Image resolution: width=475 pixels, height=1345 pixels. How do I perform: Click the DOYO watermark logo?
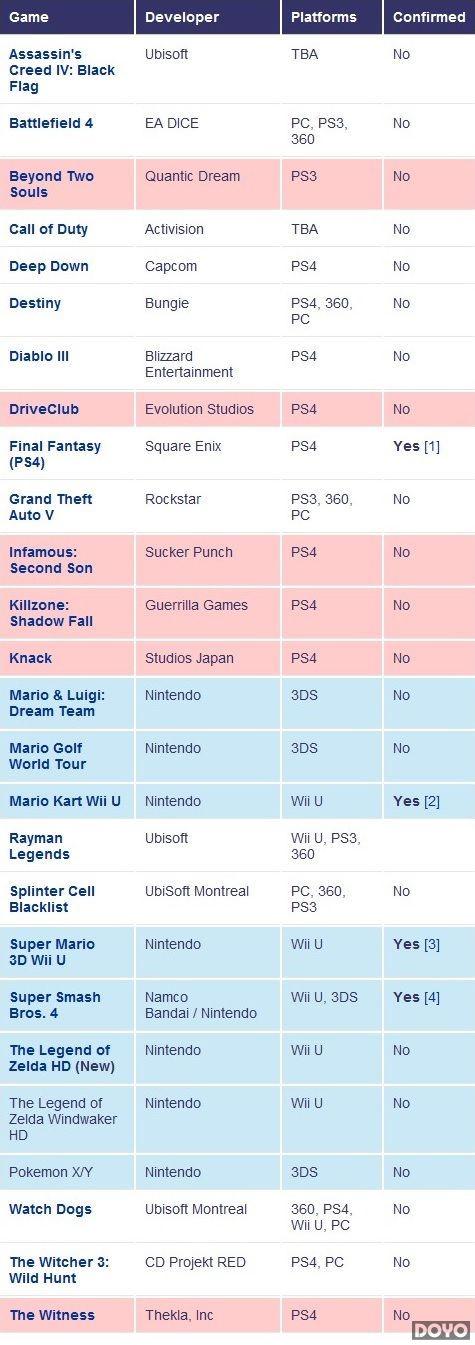(x=441, y=1330)
